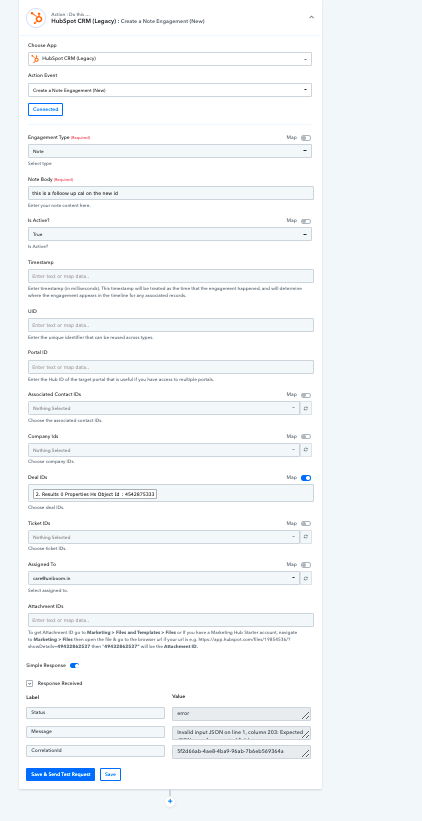Click the mapped Deal IDs value chip
This screenshot has width=422, height=821.
click(x=95, y=494)
